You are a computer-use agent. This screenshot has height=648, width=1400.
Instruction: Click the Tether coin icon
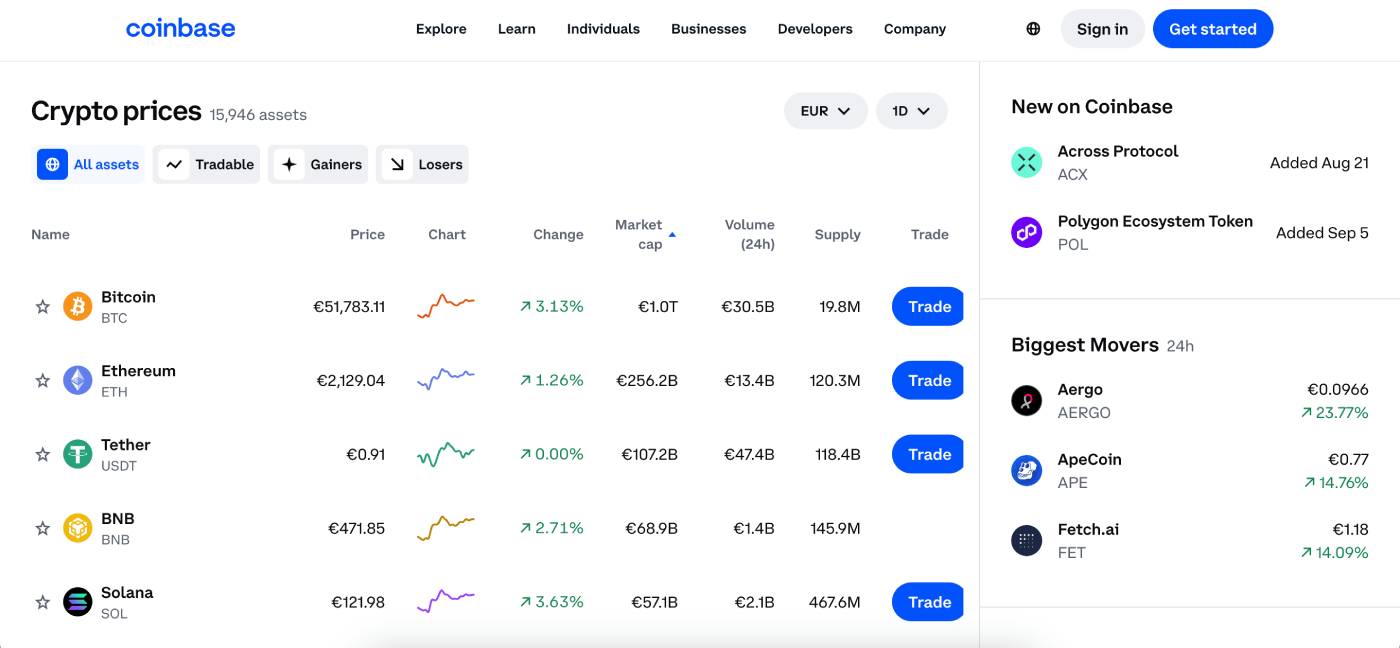tap(78, 454)
